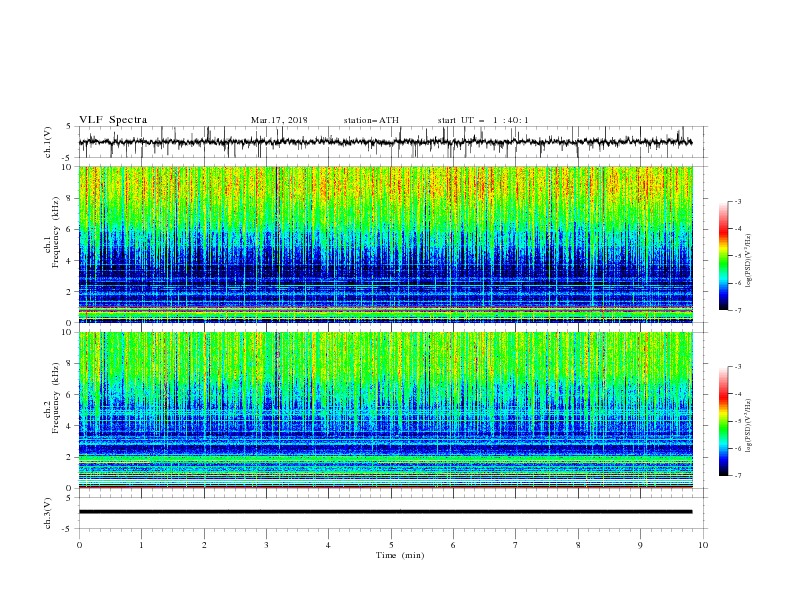792x612 pixels.
Task: Click the time axis tick label '1'
Action: (141, 545)
